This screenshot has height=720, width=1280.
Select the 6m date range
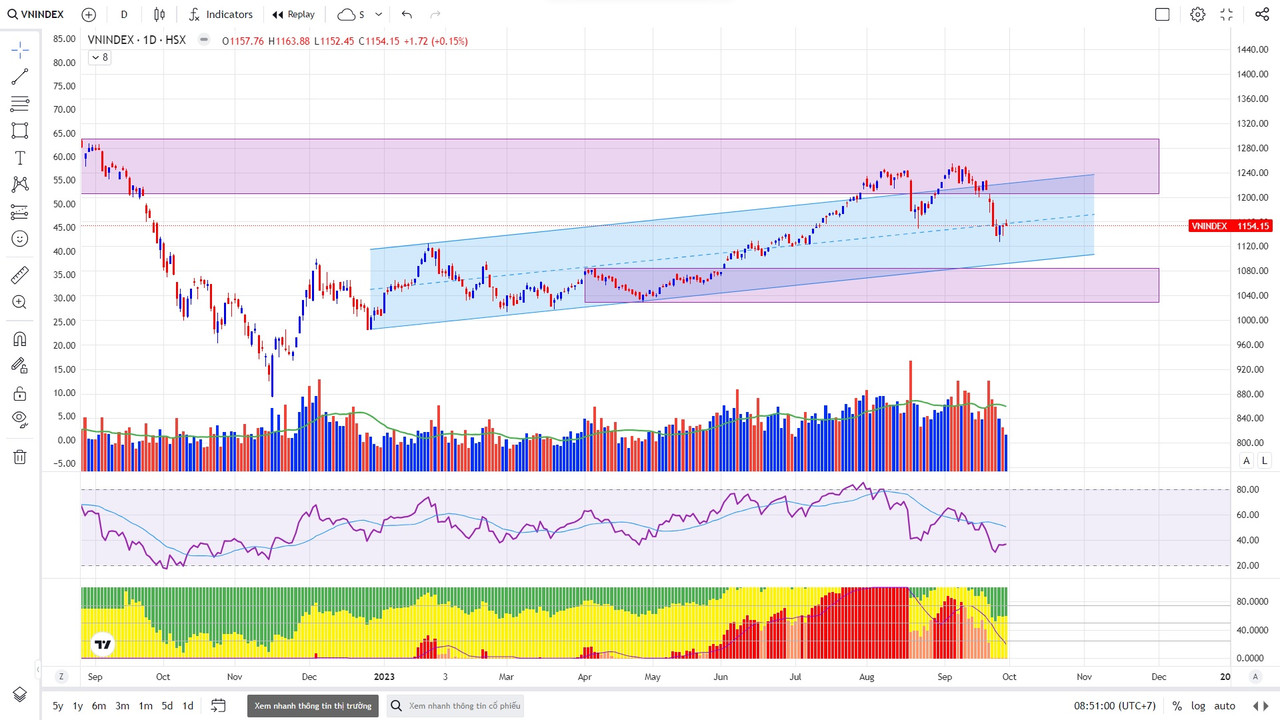coord(99,706)
